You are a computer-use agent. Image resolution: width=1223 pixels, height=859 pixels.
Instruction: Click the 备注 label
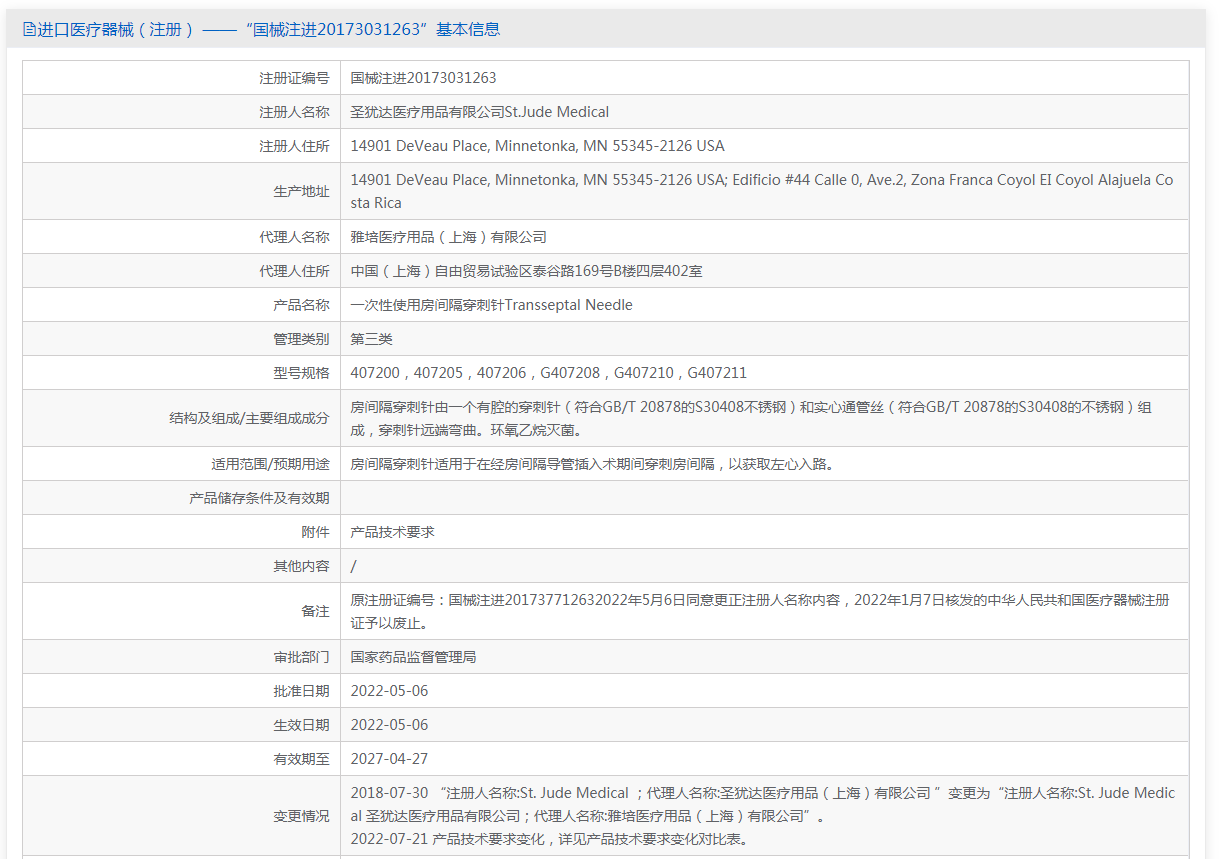315,611
